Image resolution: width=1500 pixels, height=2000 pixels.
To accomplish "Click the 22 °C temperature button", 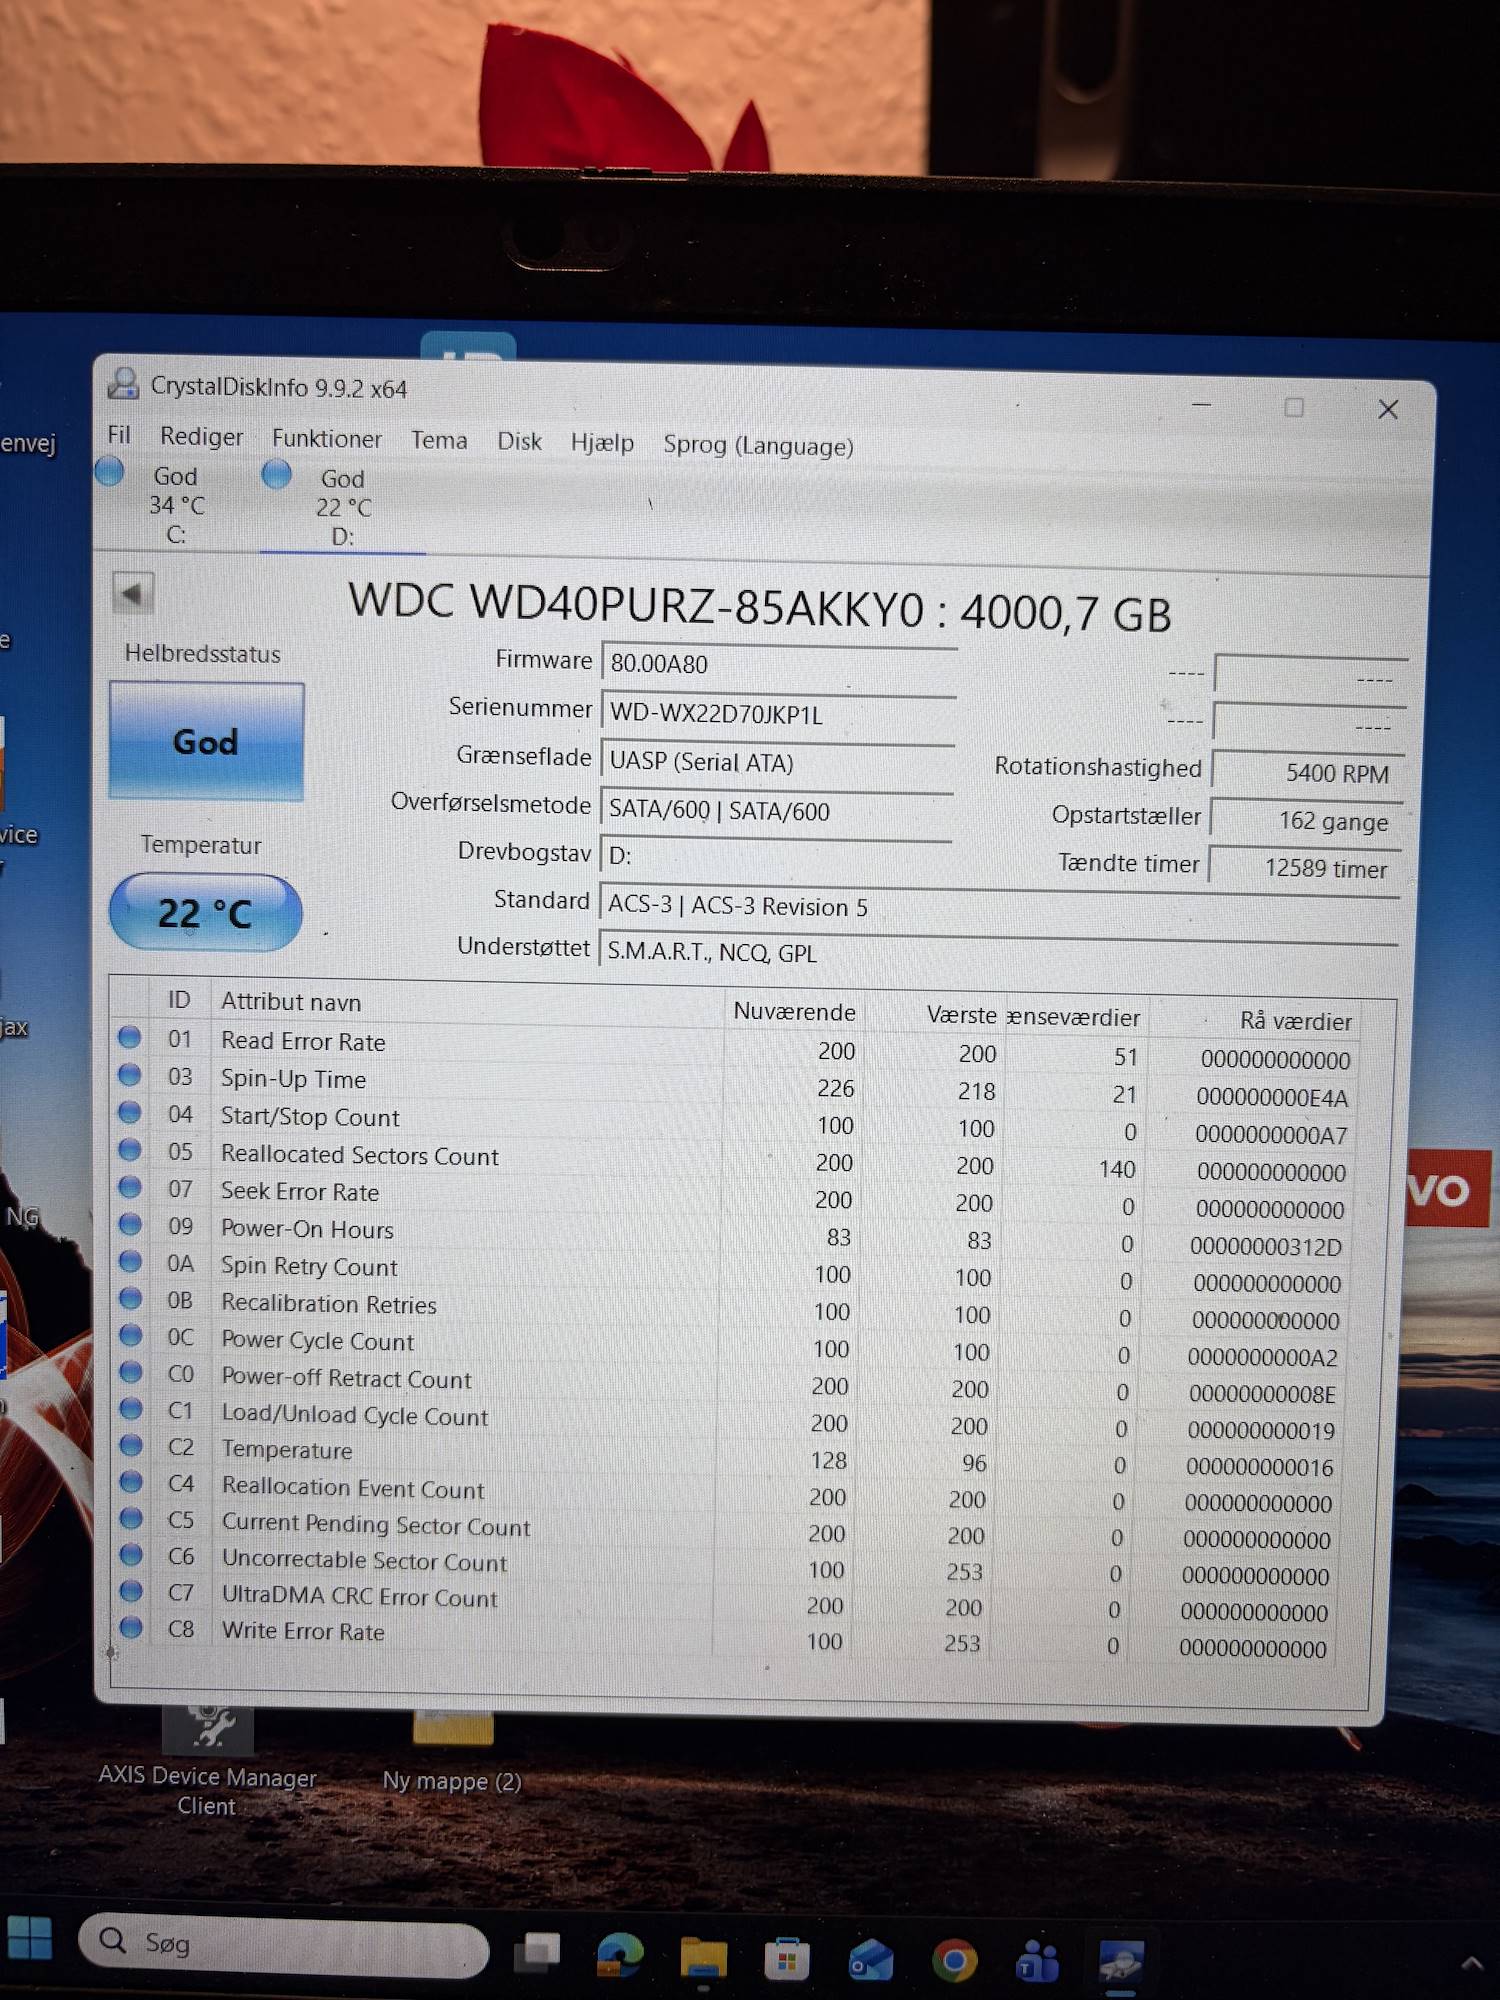I will 205,912.
